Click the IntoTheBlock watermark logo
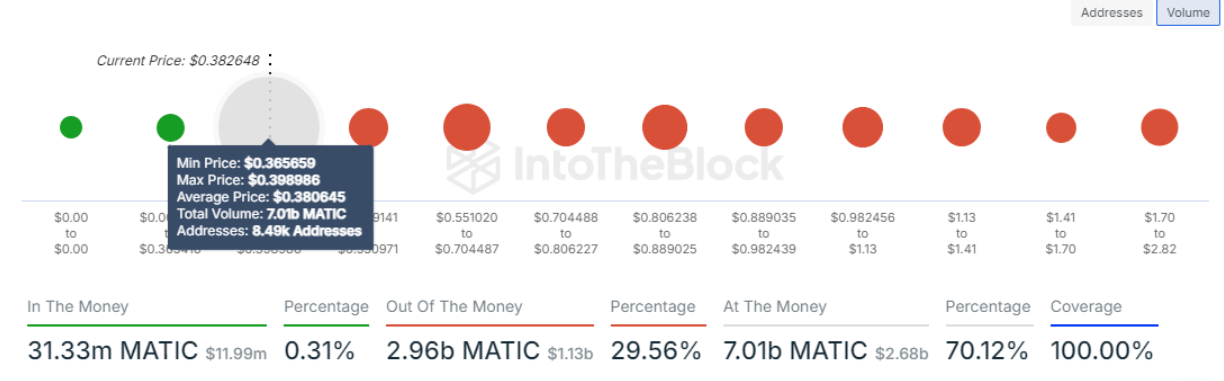 pyautogui.click(x=615, y=163)
